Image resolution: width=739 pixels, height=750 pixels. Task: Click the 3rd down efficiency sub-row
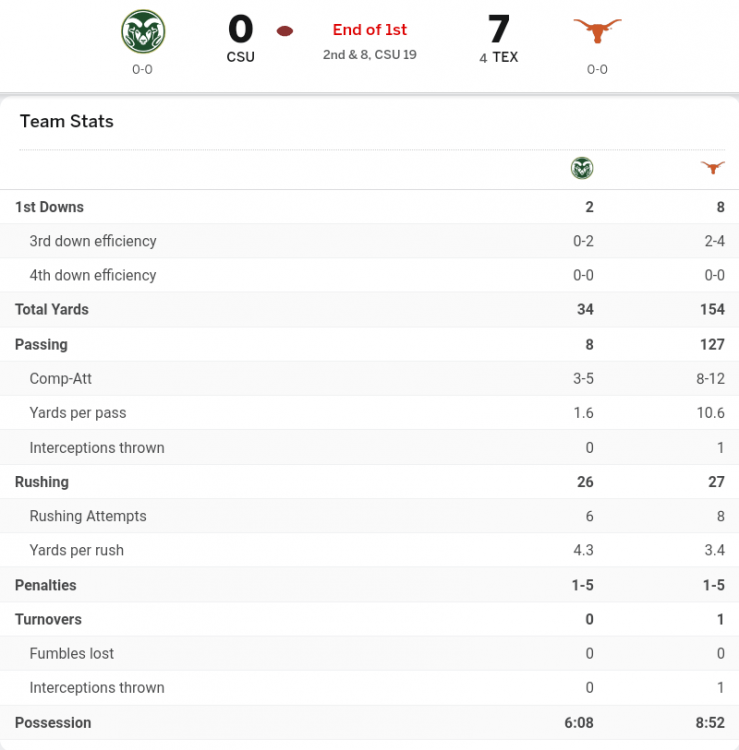pos(93,241)
